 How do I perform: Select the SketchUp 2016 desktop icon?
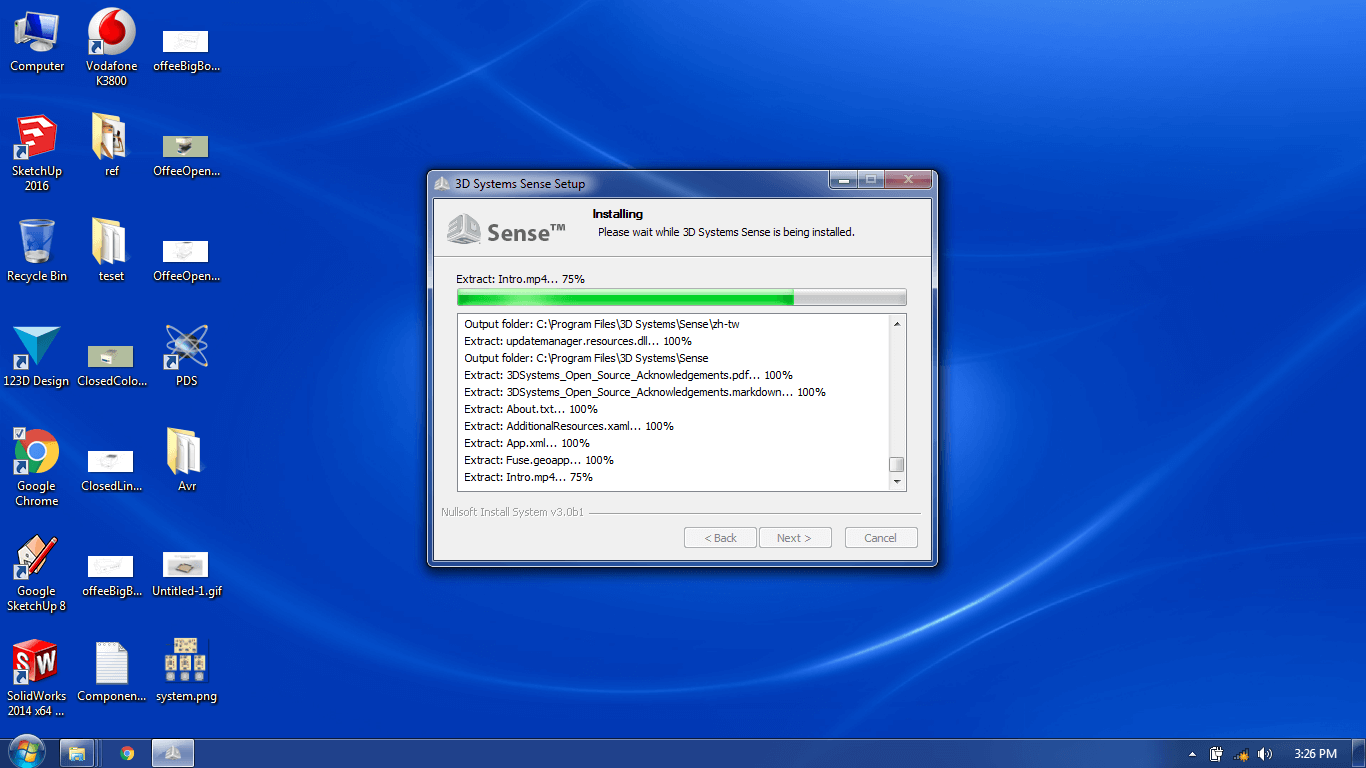37,153
